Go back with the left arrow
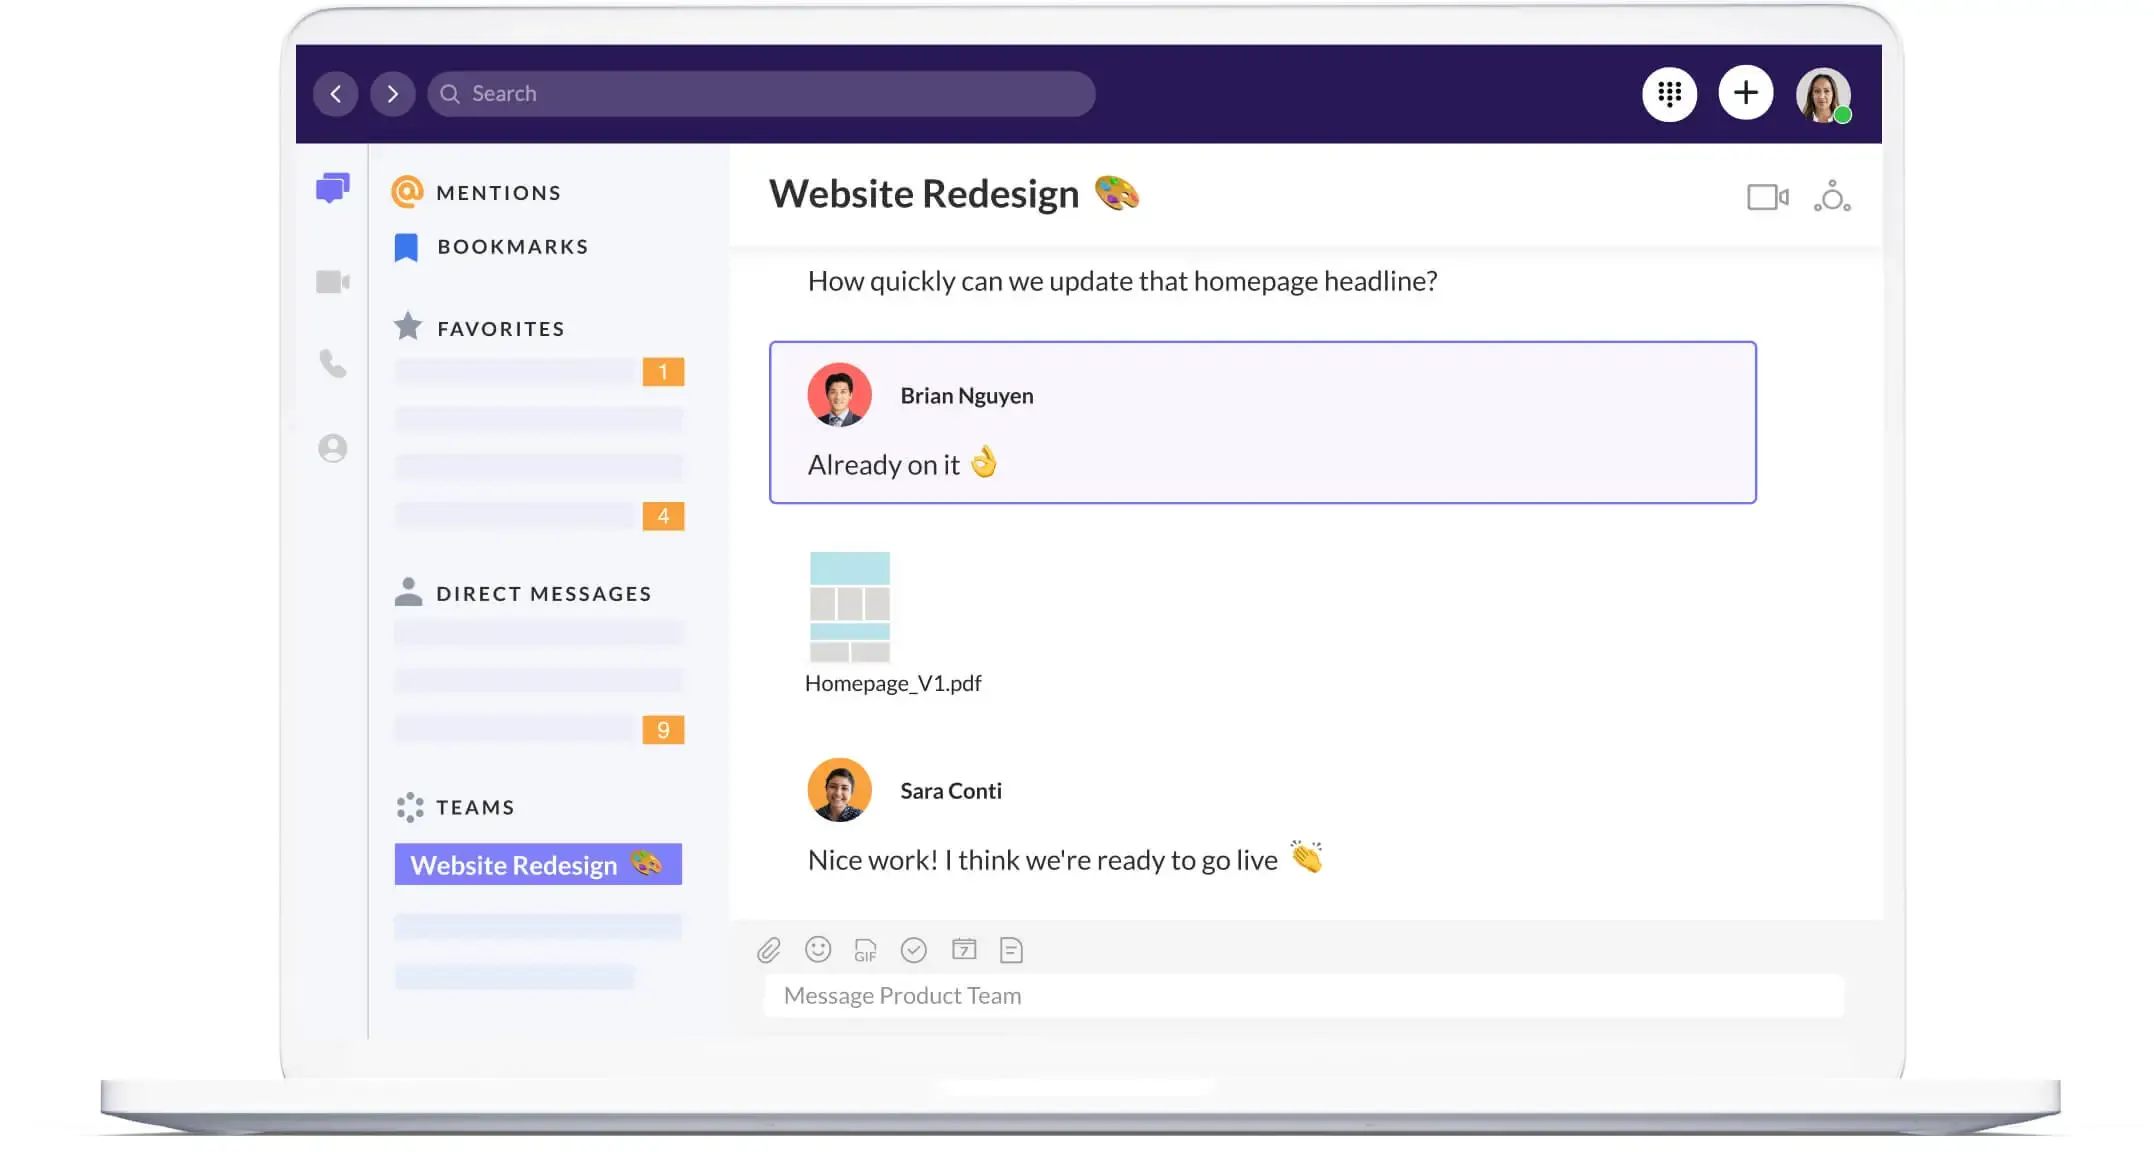The image size is (2154, 1152). 336,94
